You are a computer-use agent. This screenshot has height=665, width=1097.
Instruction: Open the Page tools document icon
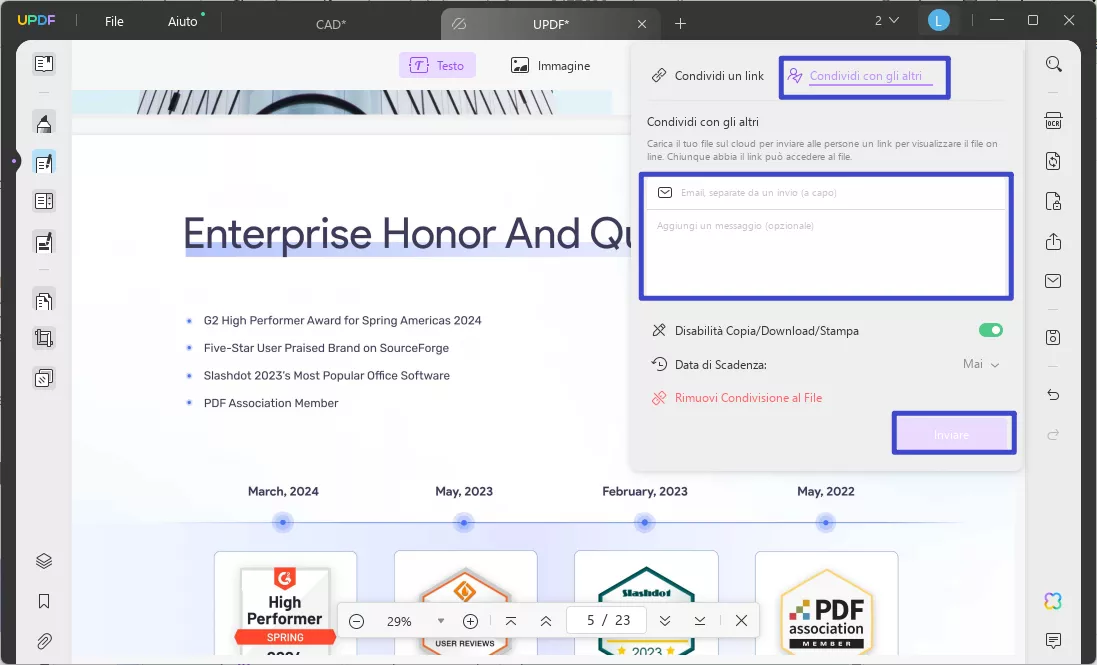[44, 301]
